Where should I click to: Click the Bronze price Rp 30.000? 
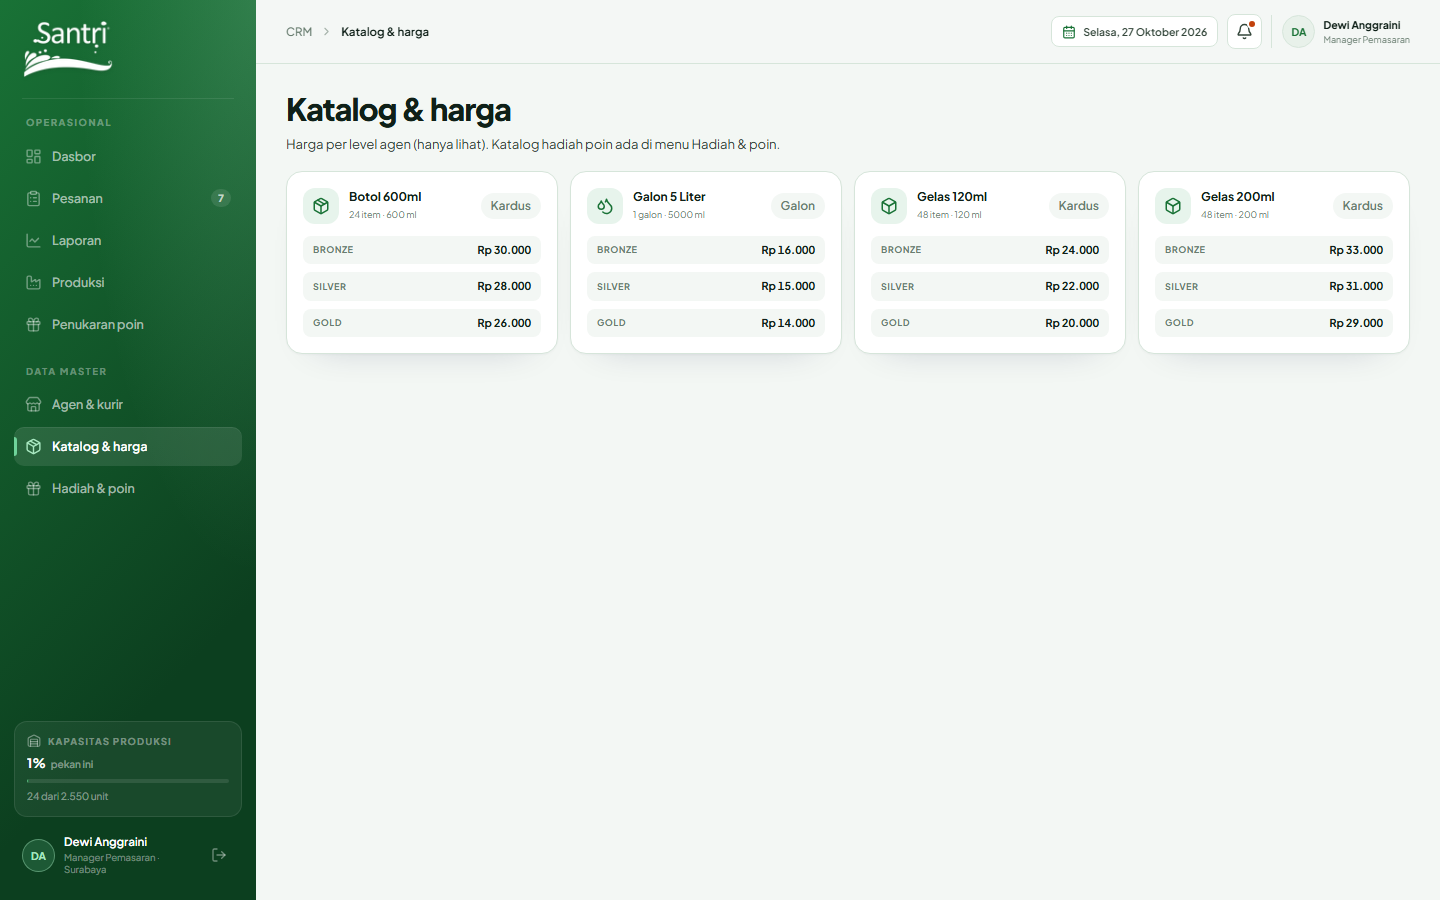504,250
